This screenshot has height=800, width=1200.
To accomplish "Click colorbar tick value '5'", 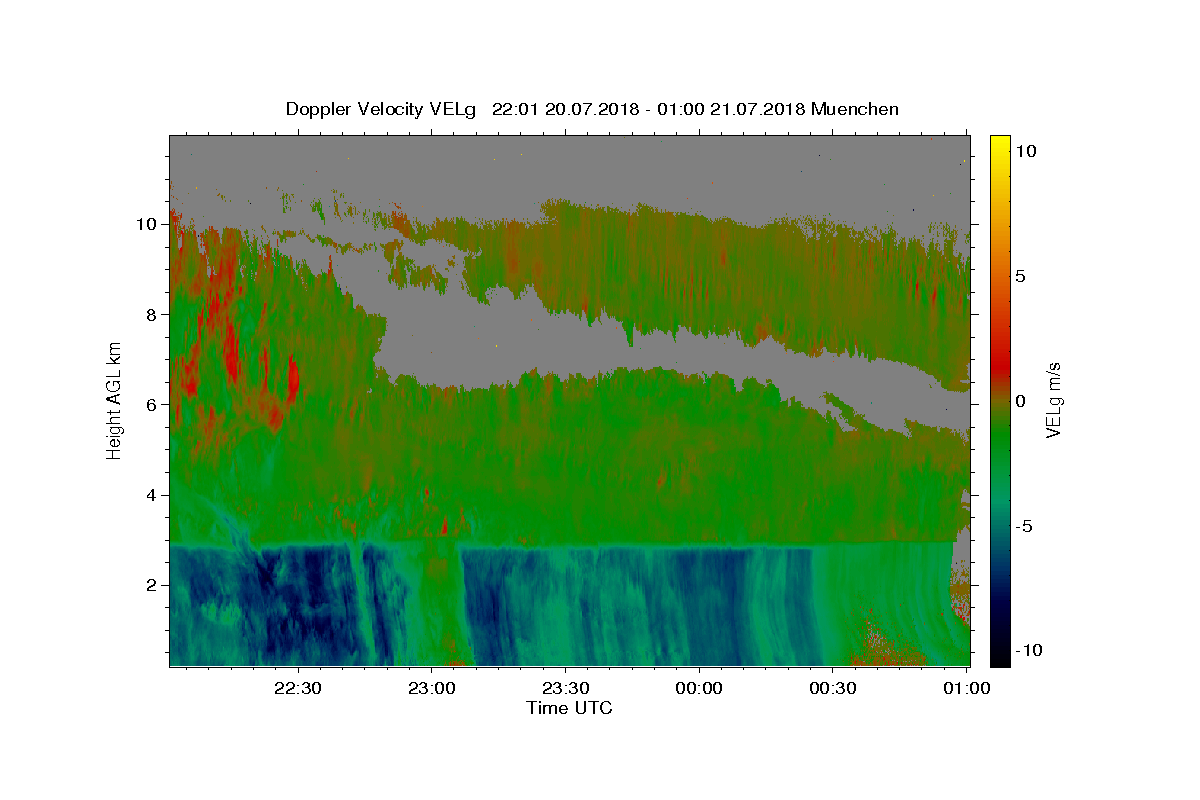I will tap(1021, 276).
